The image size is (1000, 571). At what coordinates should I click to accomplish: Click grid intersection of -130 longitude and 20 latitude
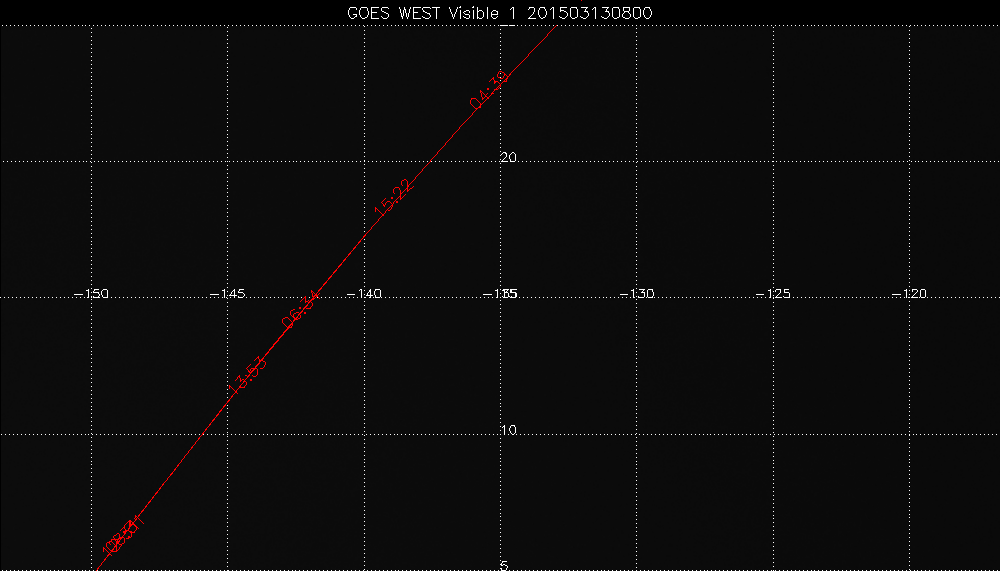[637, 160]
